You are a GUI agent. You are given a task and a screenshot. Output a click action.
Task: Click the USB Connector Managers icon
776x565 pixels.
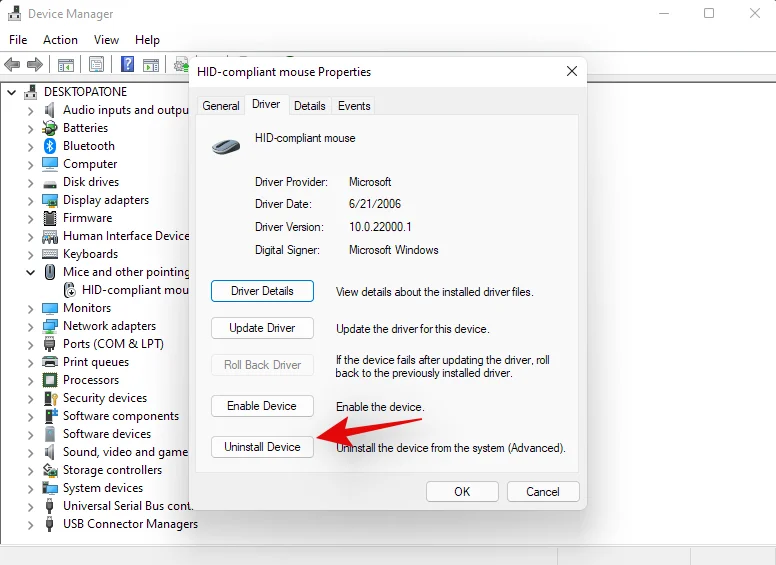click(49, 524)
